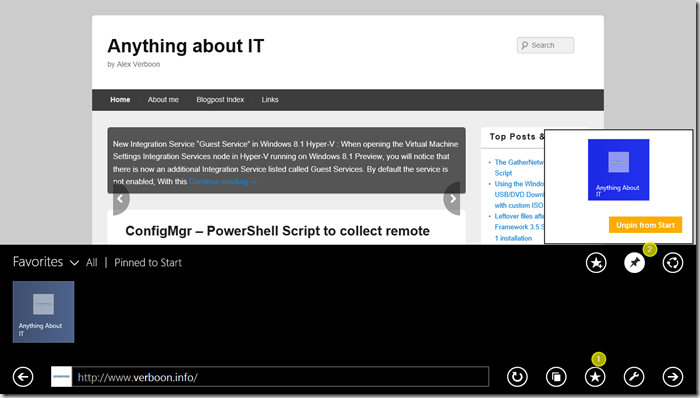Open the ConfigMgr PowerShell Script post title

point(277,231)
